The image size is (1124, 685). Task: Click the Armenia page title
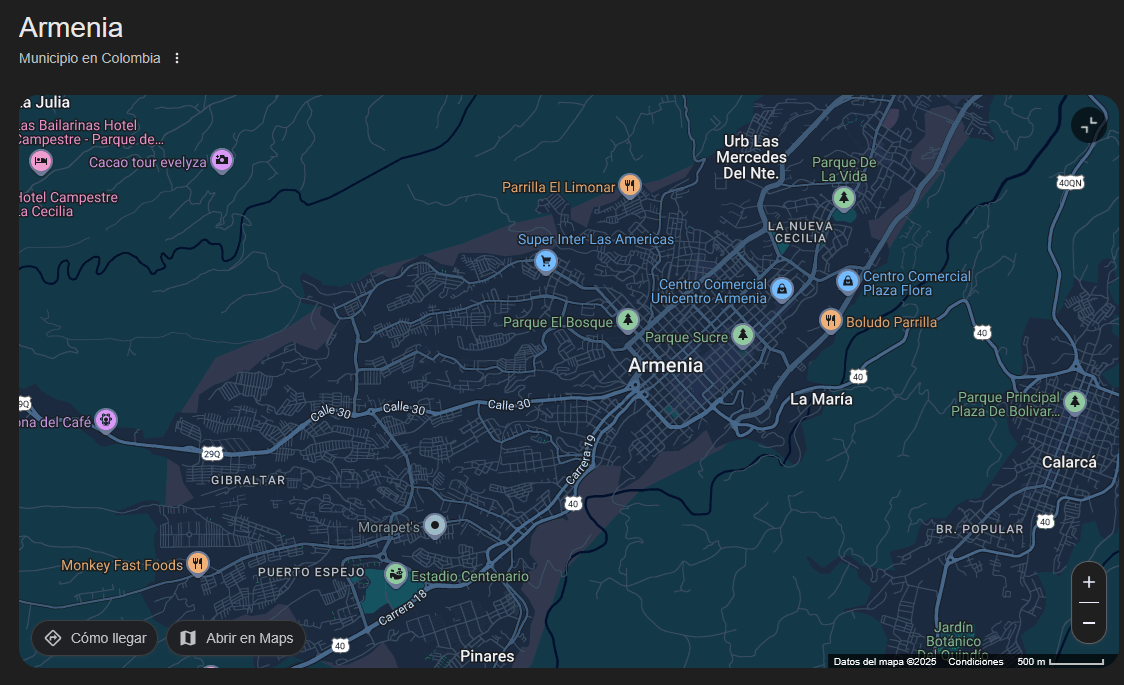point(71,27)
